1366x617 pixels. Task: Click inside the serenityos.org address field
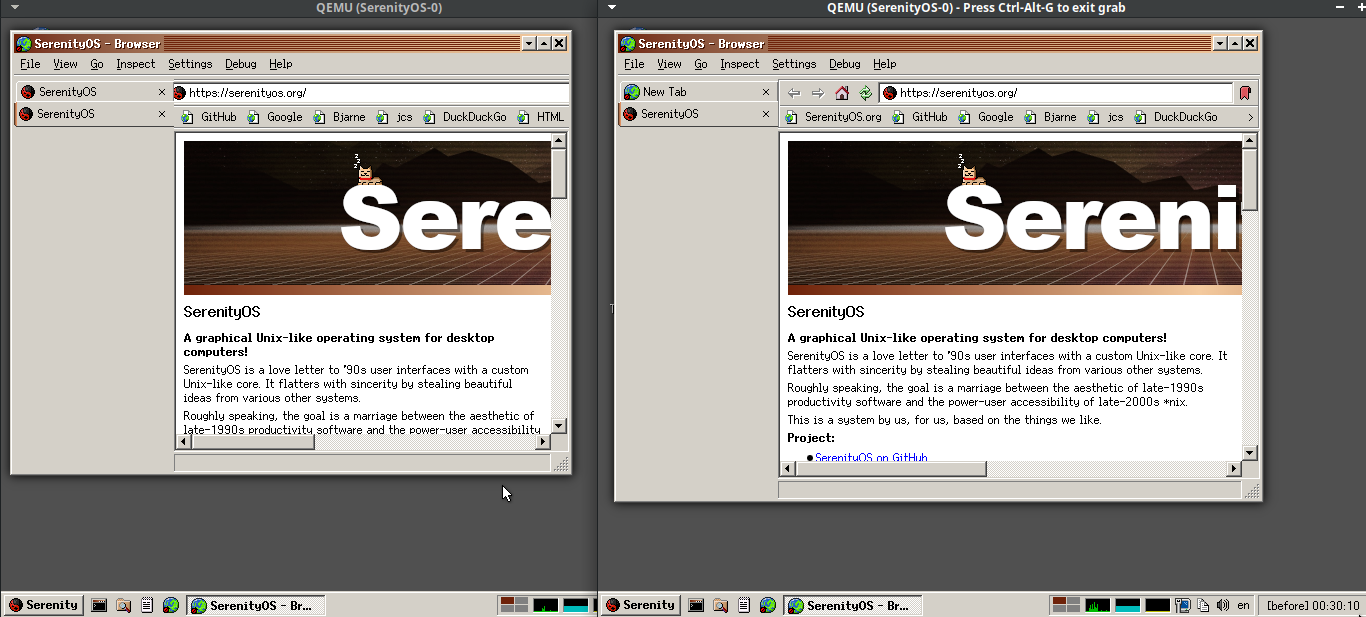(x=1050, y=92)
